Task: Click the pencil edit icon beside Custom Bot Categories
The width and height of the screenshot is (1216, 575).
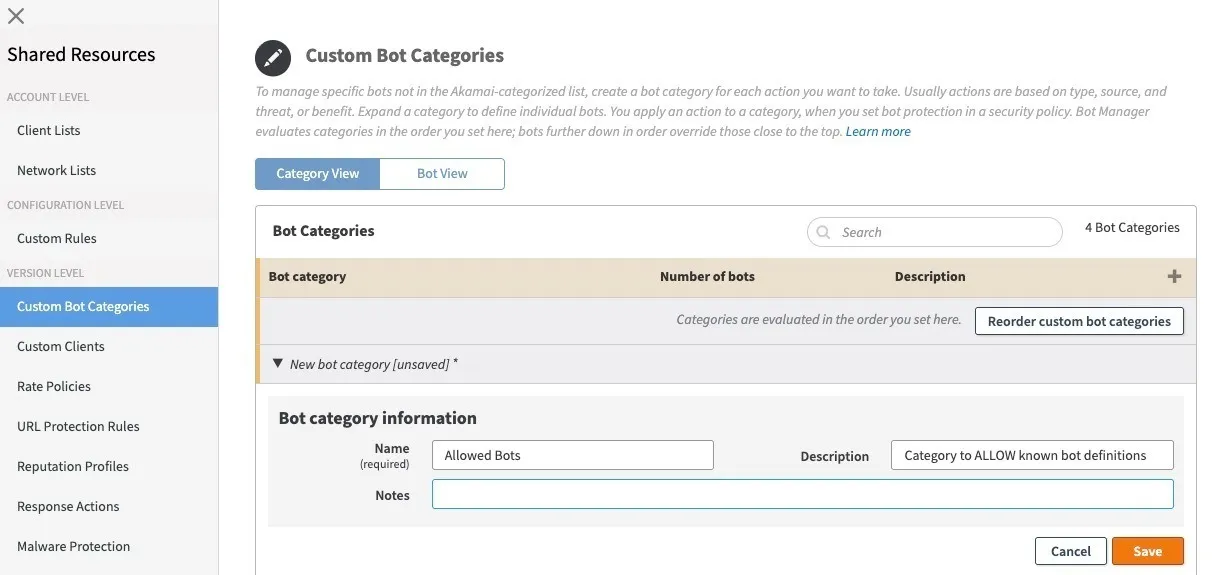Action: click(271, 58)
